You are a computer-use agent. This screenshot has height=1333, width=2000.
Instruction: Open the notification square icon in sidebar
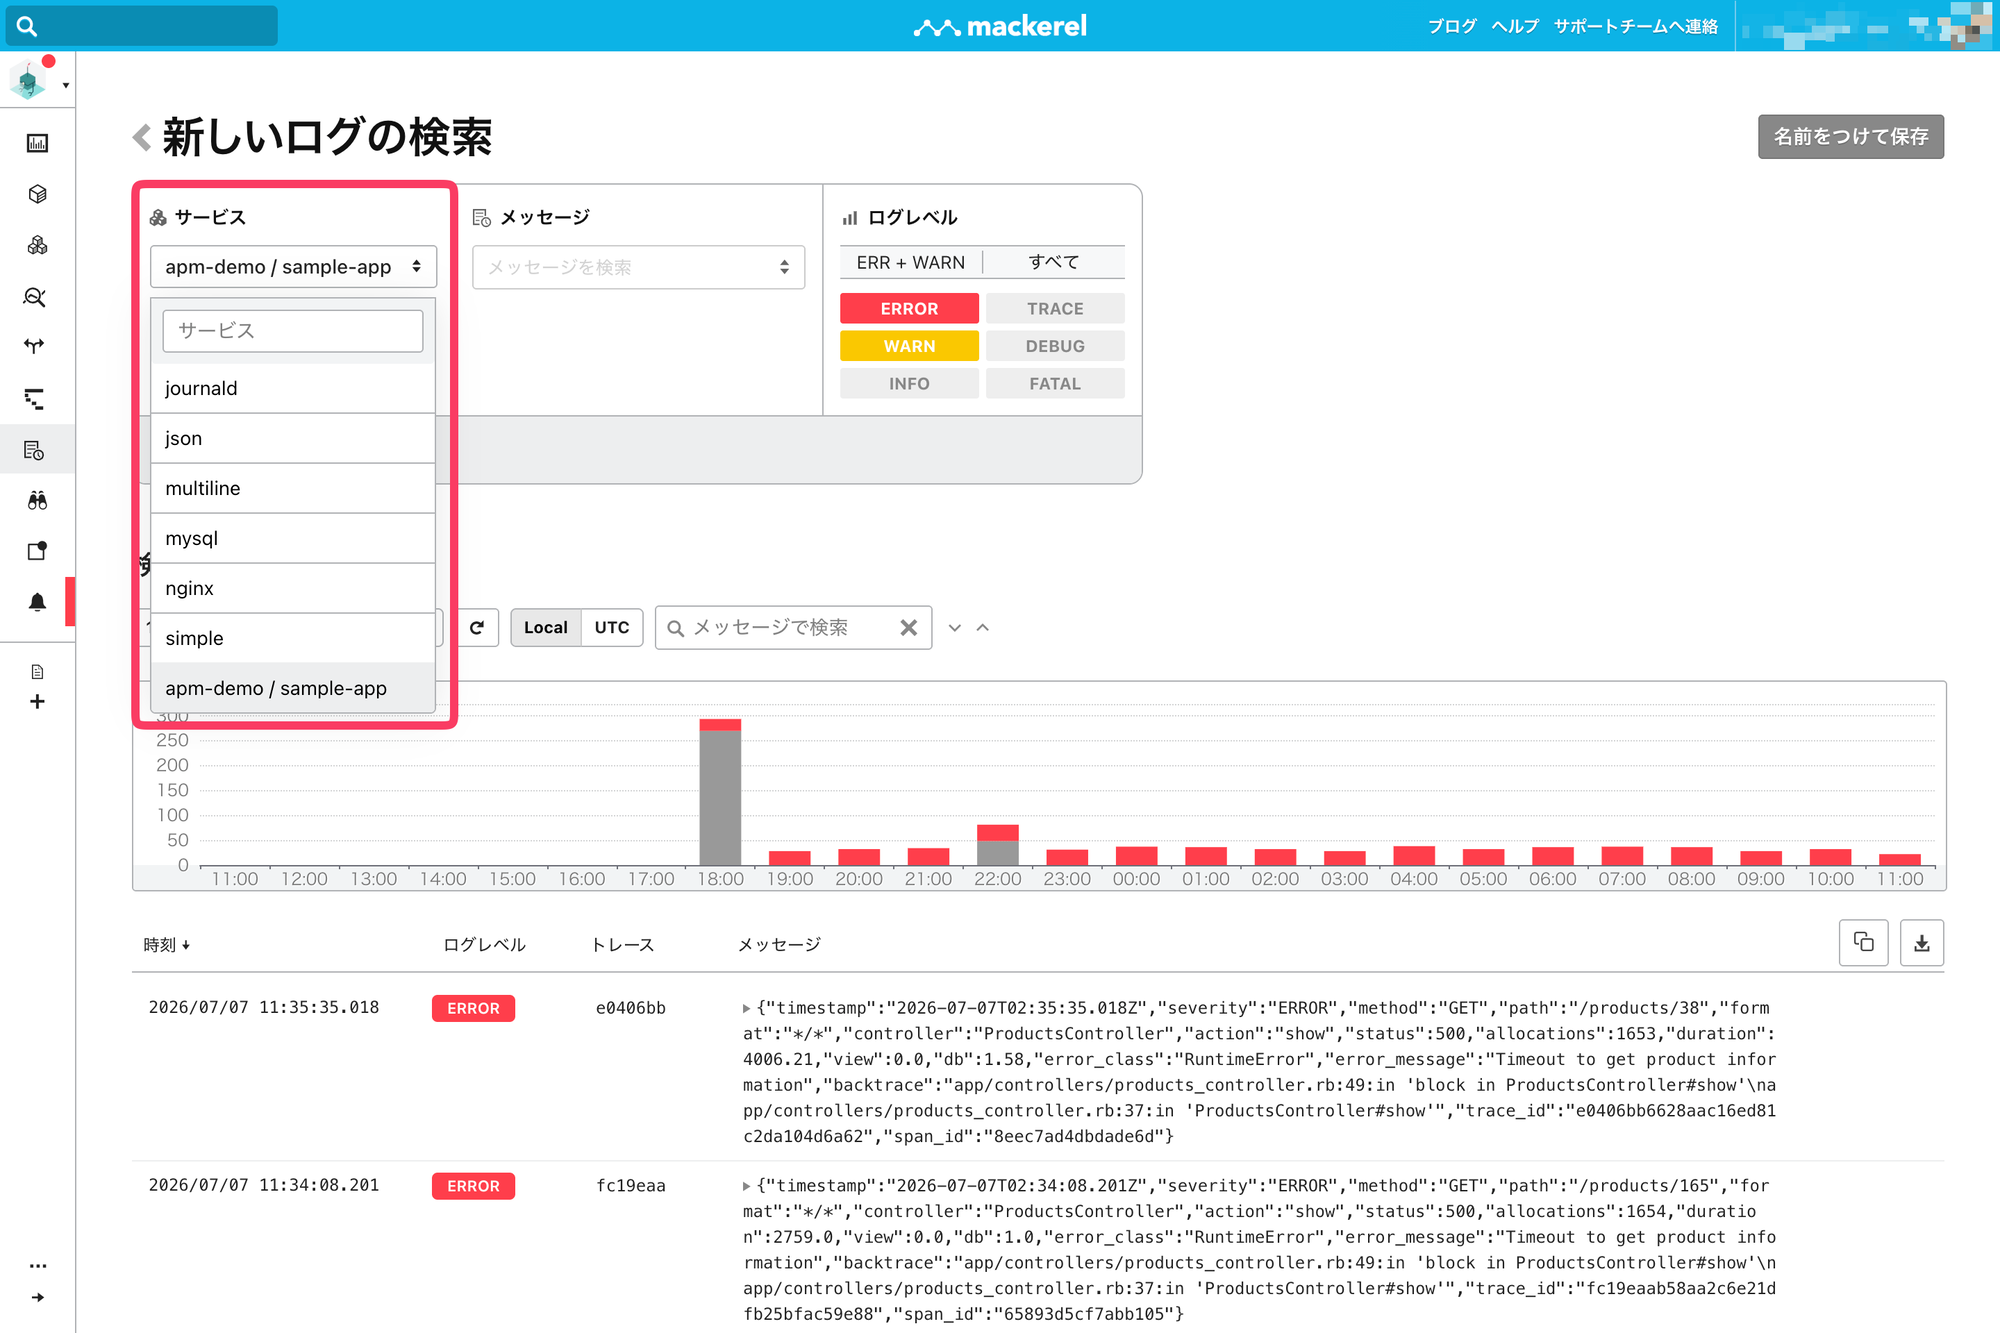(x=37, y=550)
